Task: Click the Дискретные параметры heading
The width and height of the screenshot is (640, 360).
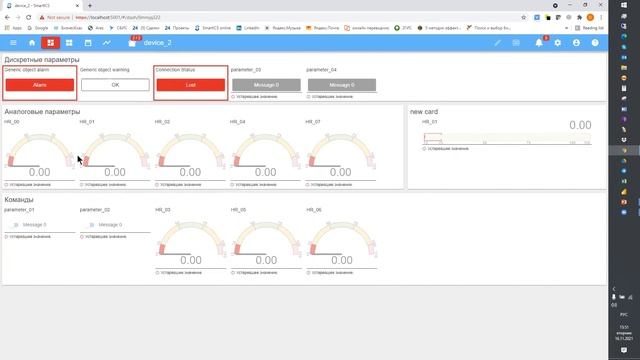Action: 42,60
